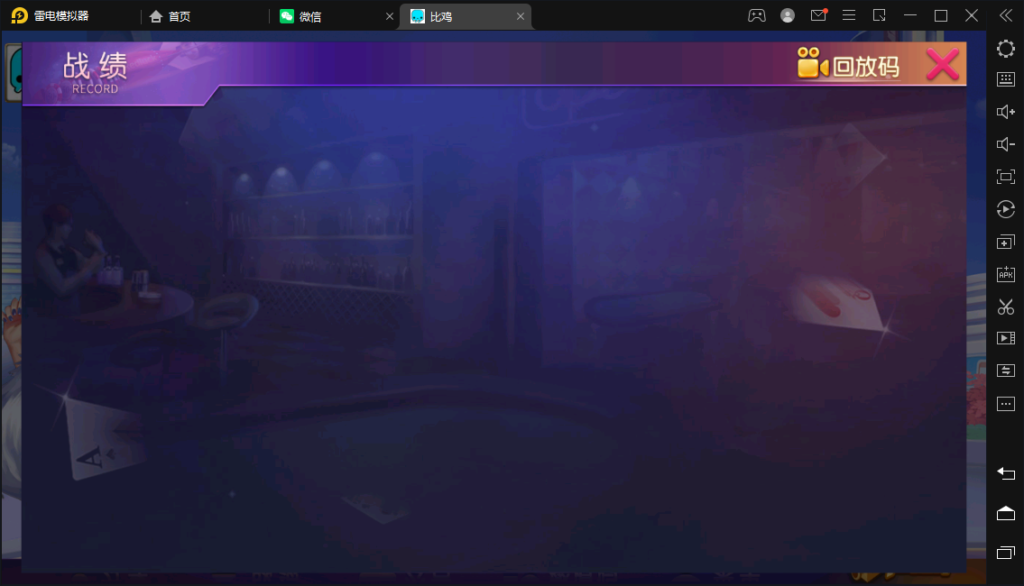The width and height of the screenshot is (1024, 586).
Task: Decrease the emulator volume
Action: [x=1006, y=145]
